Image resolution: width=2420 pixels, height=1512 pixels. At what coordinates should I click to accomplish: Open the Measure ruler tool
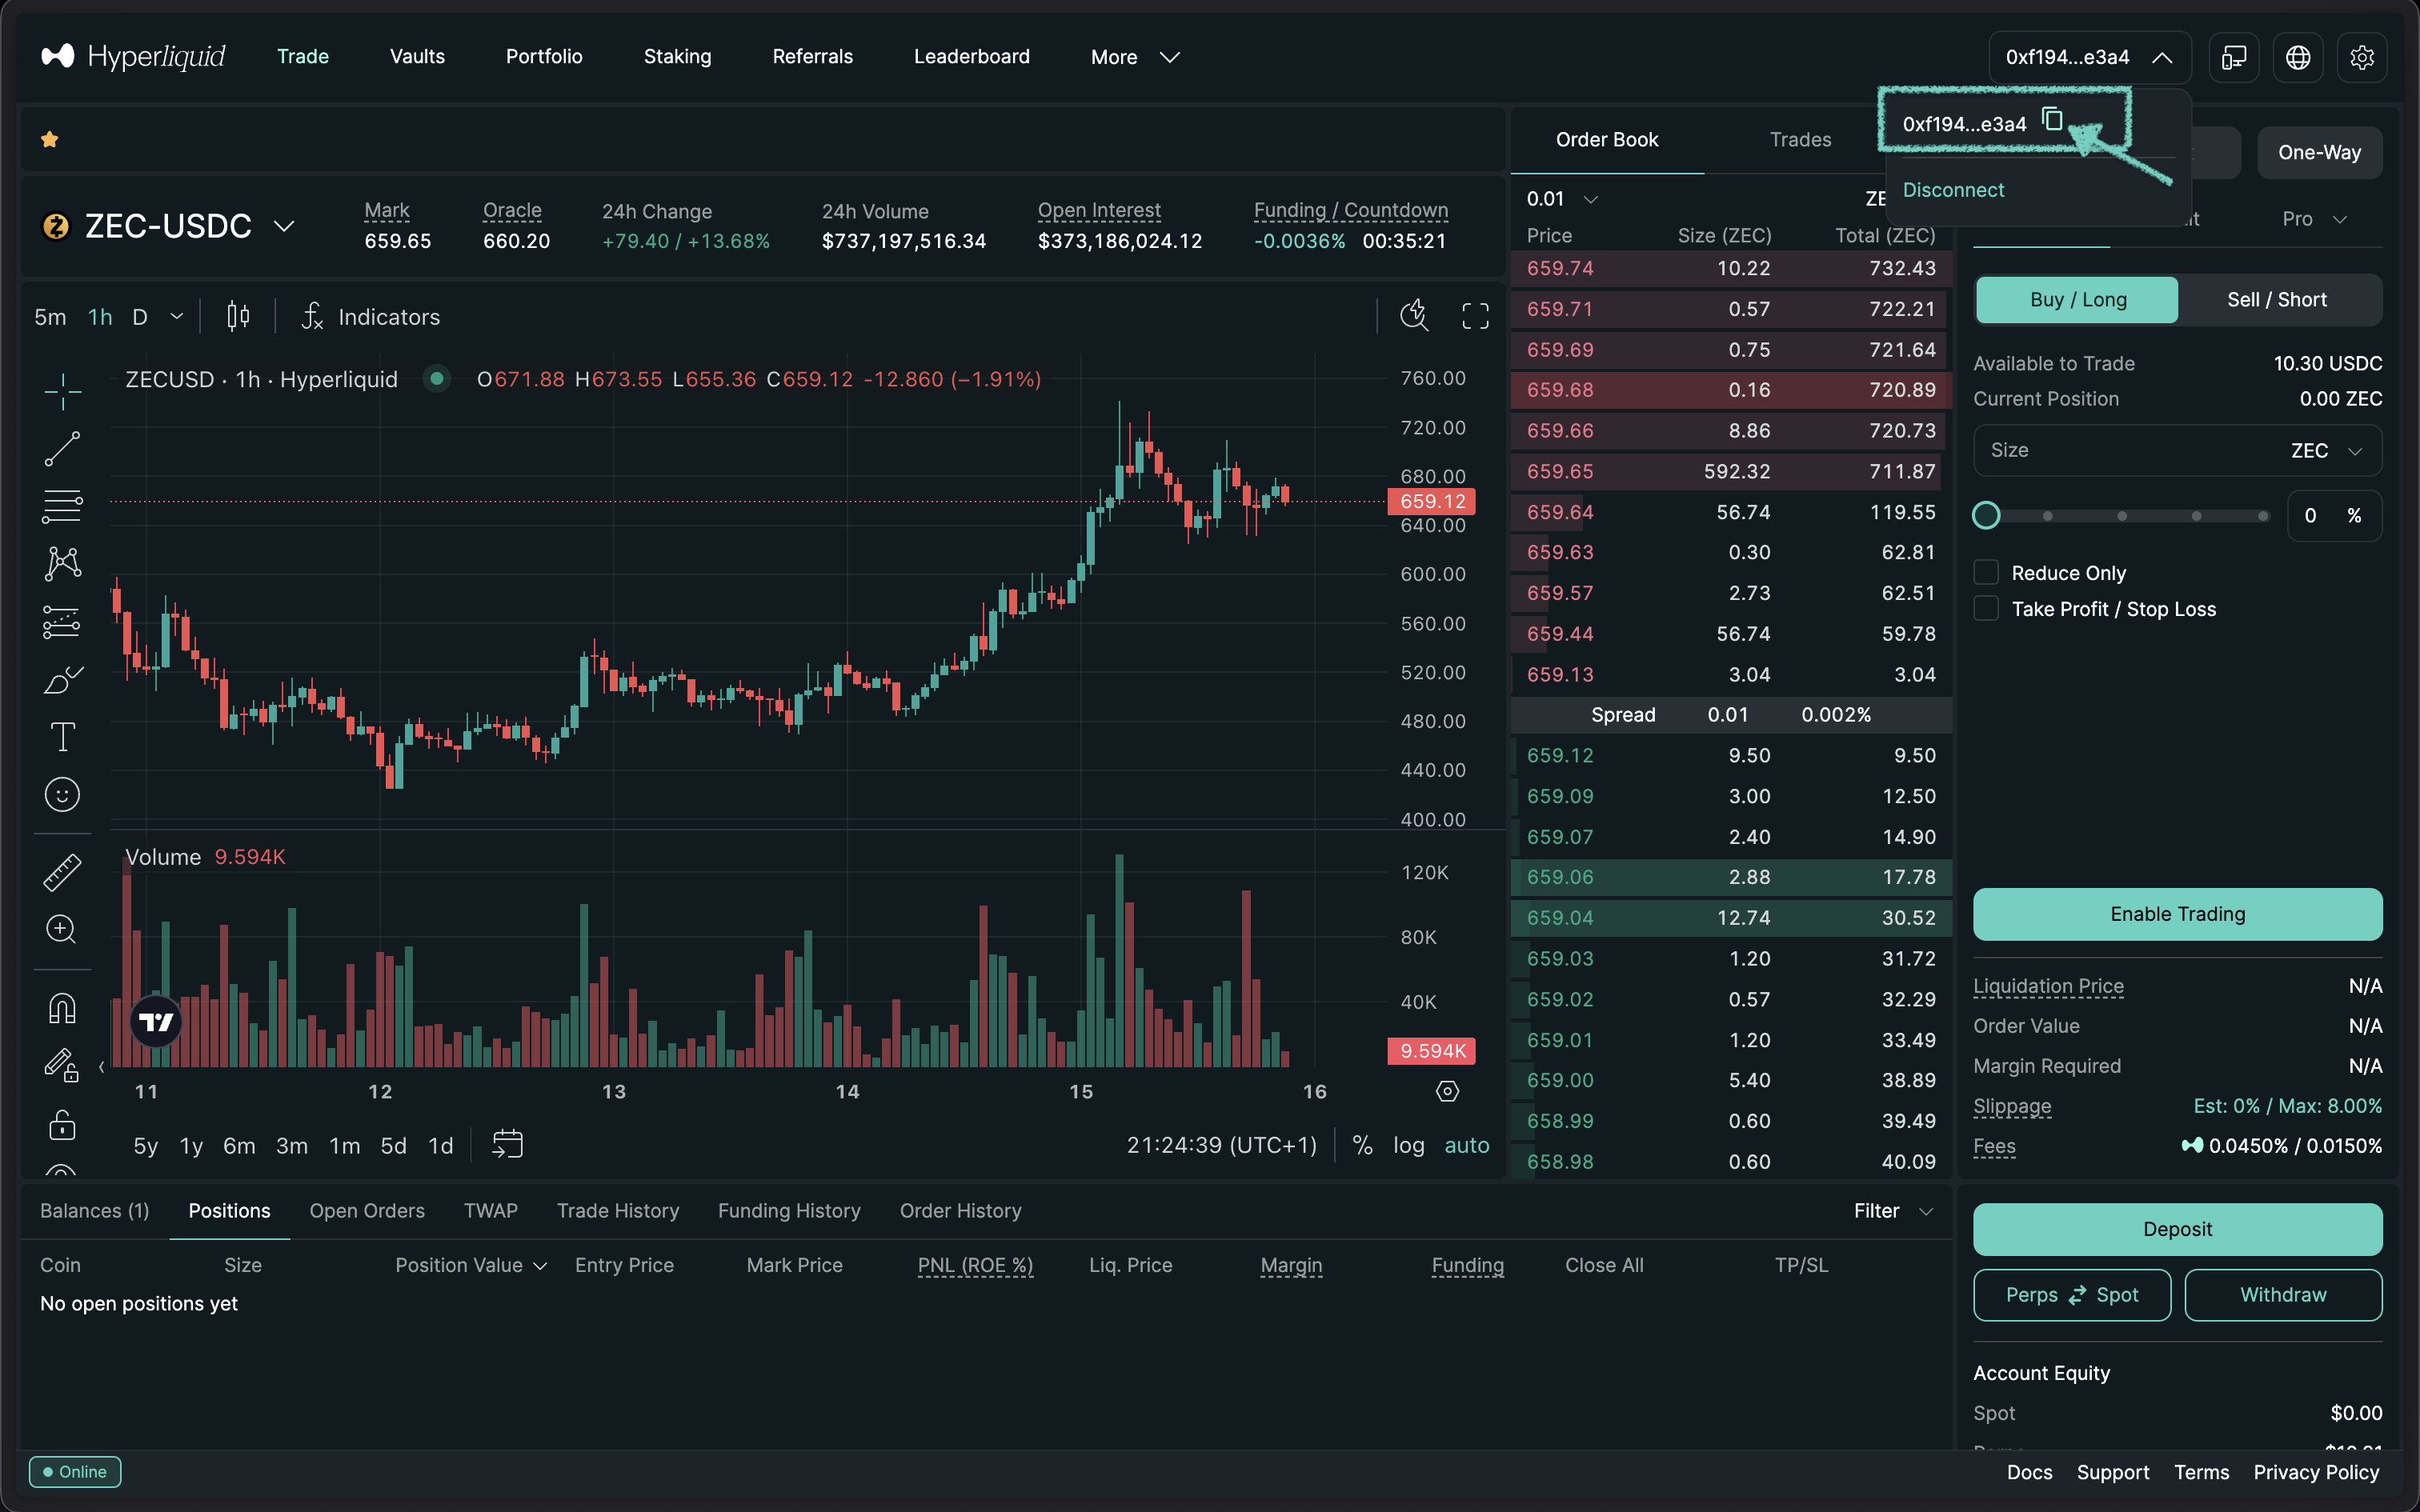(62, 871)
